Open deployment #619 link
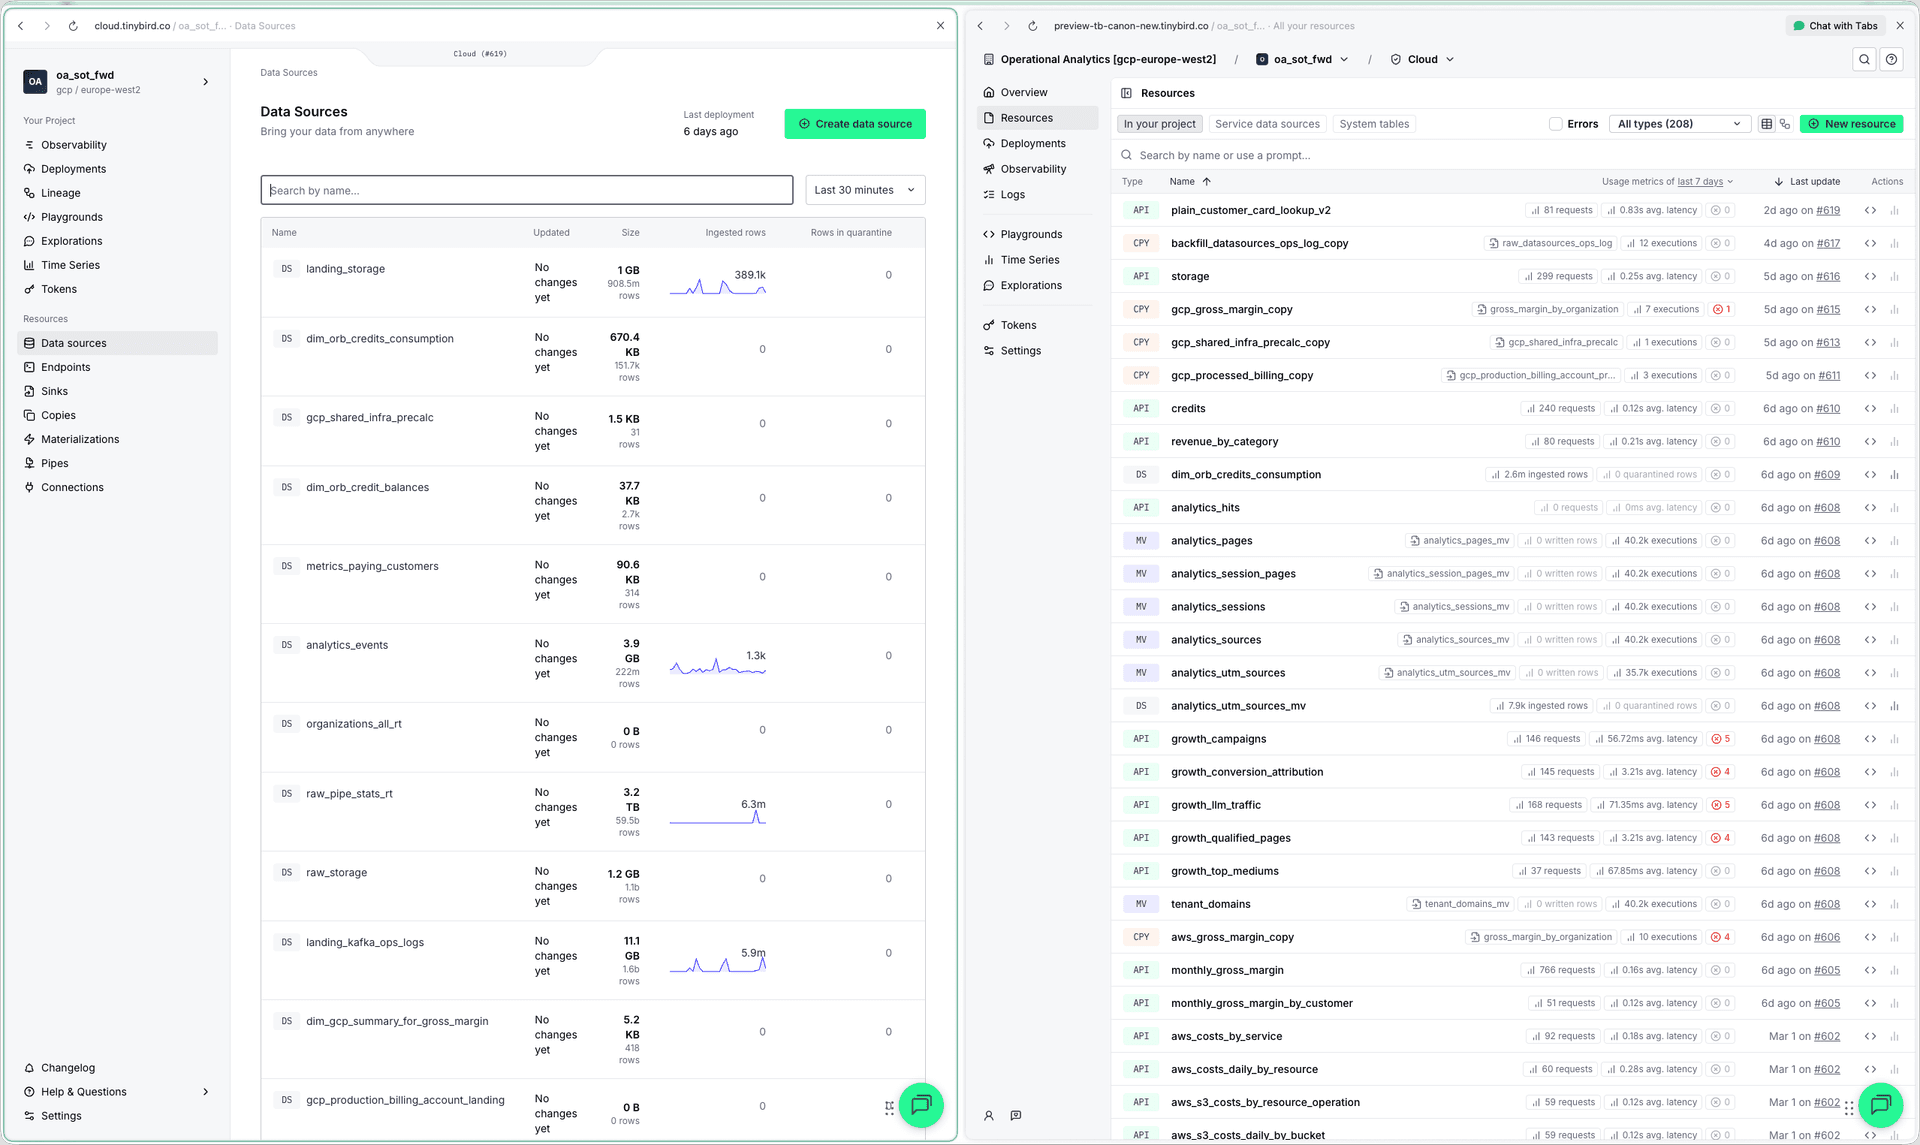 [1828, 211]
